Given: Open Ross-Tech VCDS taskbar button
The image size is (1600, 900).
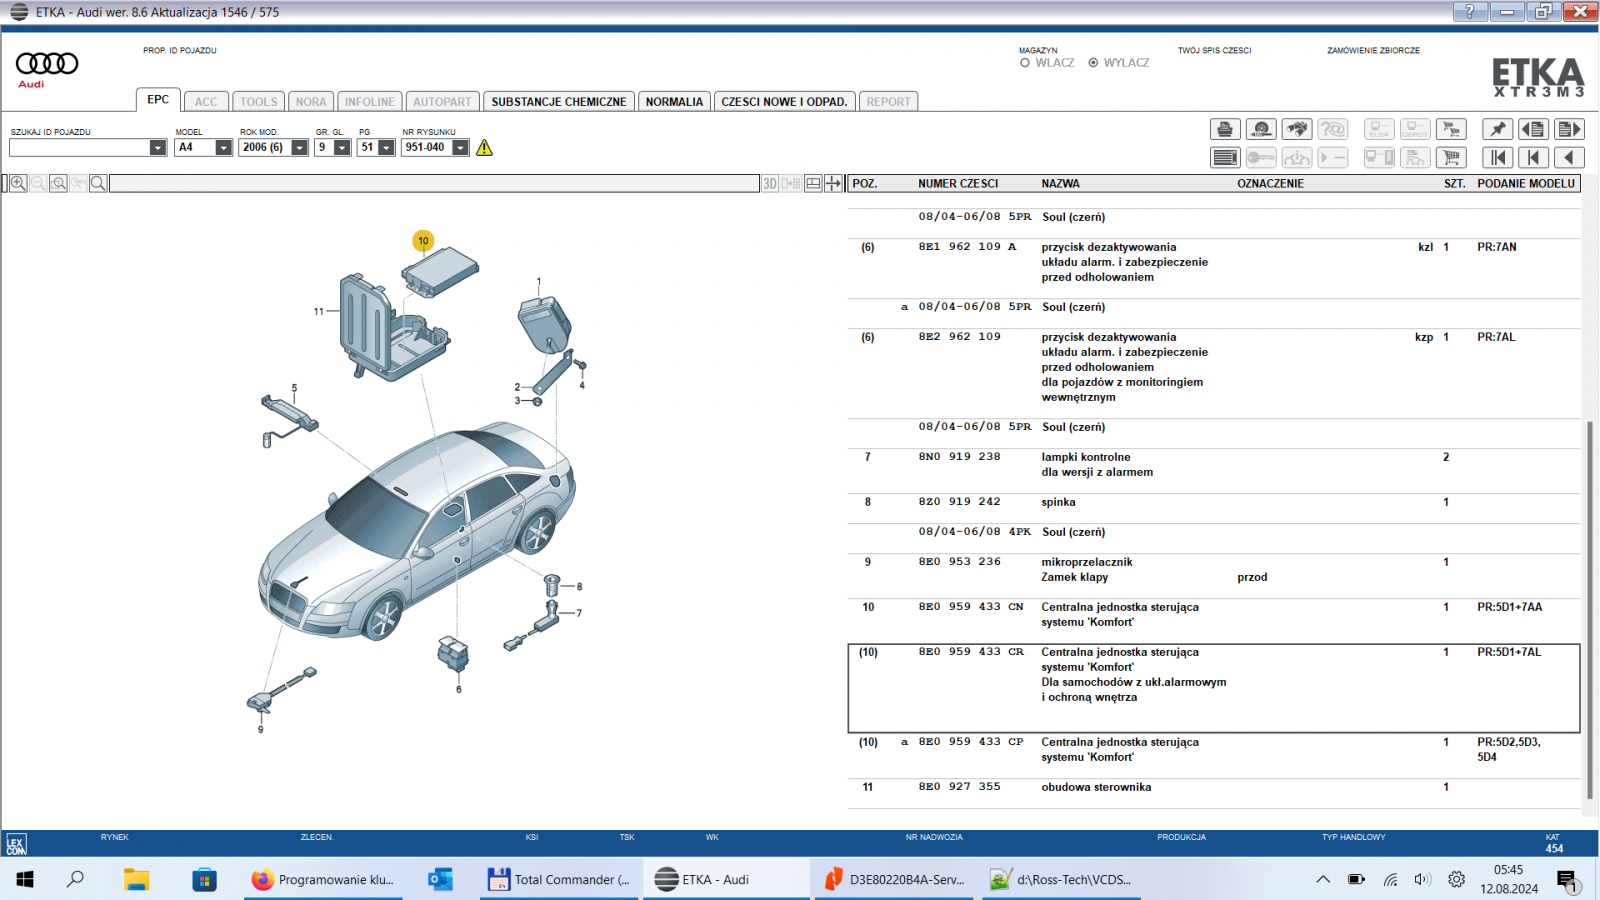Looking at the screenshot, I should tap(1061, 879).
